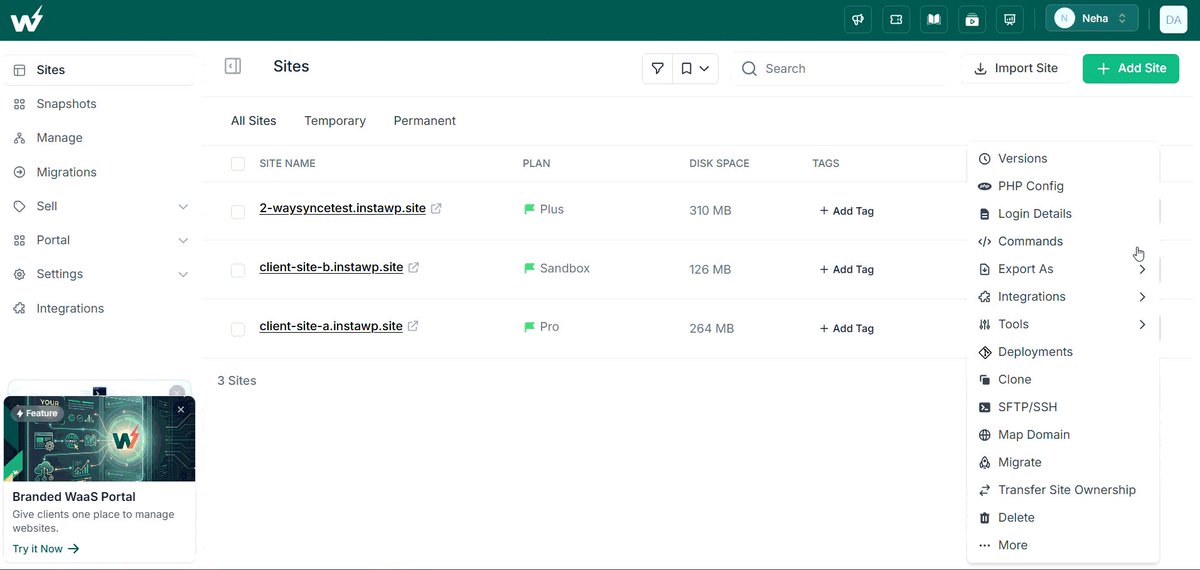Click the Manage sidebar icon
This screenshot has height=570, width=1200.
tap(20, 138)
